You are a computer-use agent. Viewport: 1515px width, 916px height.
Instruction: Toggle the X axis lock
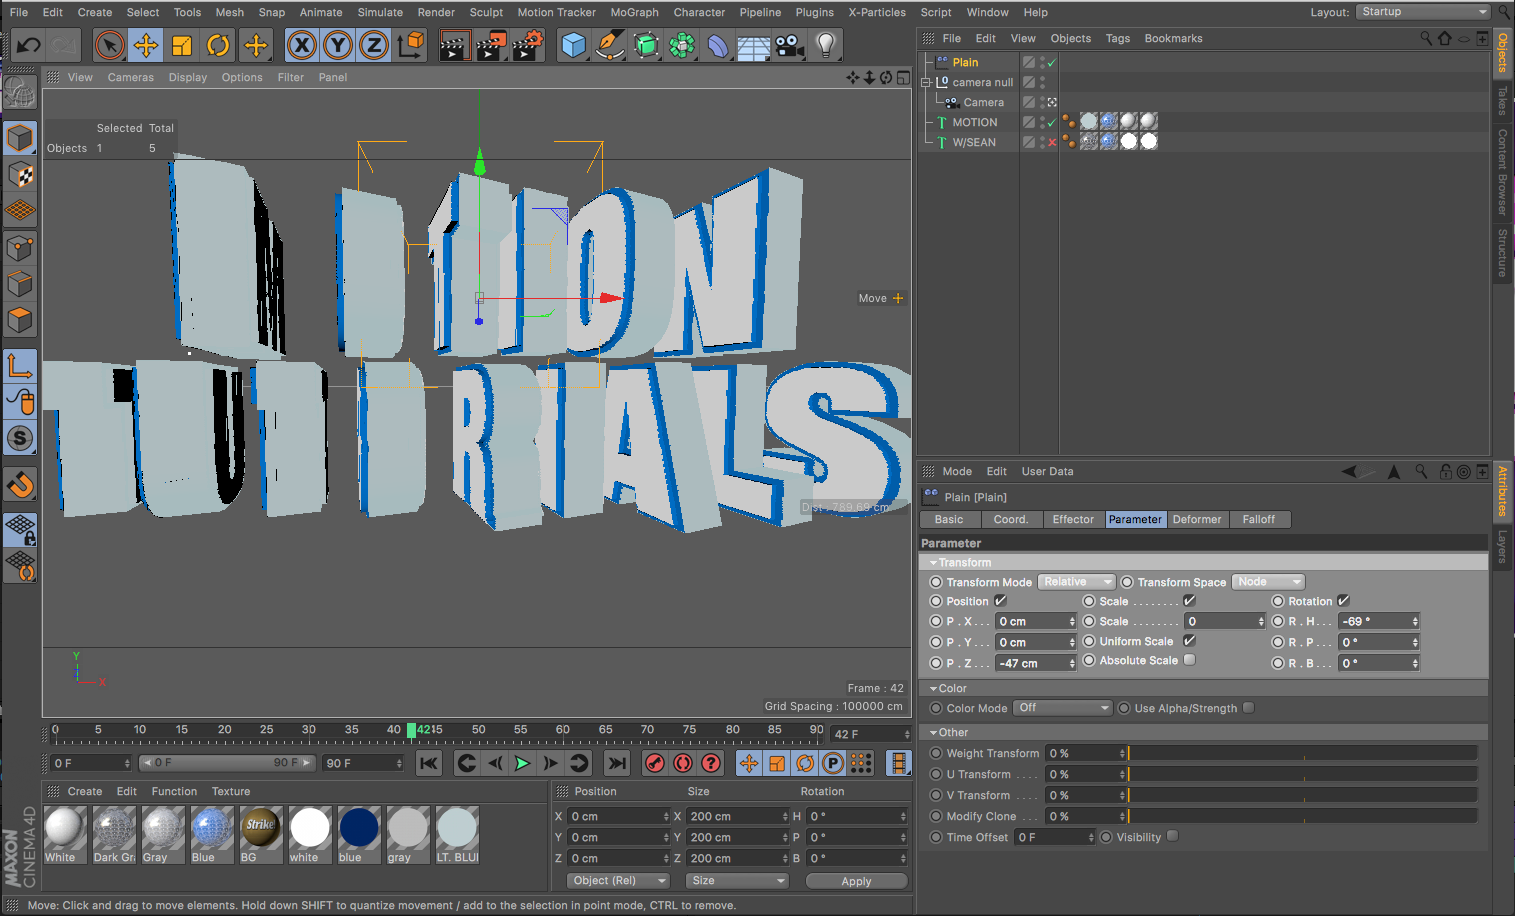(302, 45)
